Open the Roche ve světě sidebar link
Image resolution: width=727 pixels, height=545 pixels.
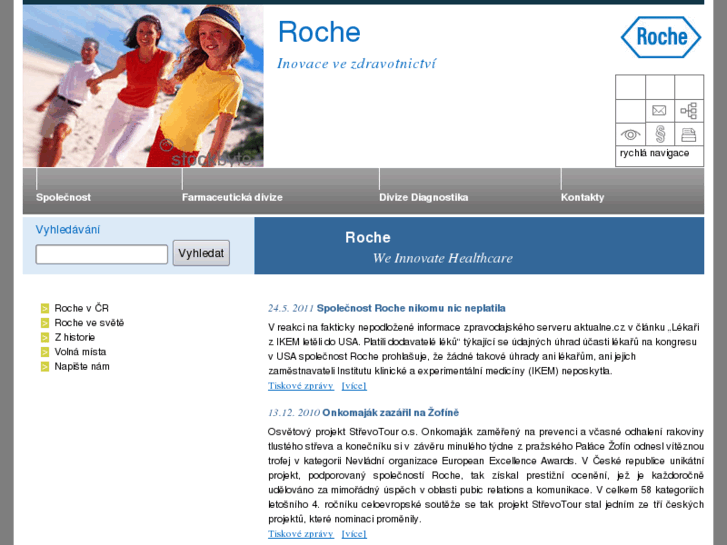pos(89,323)
